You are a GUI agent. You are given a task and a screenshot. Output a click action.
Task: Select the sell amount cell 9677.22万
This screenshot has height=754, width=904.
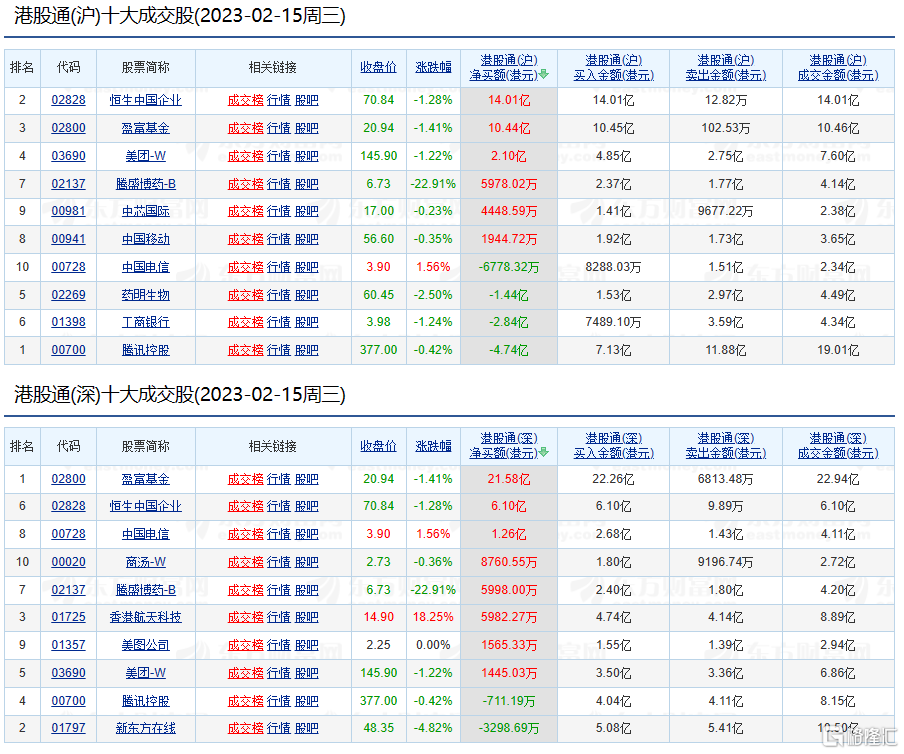coord(725,211)
